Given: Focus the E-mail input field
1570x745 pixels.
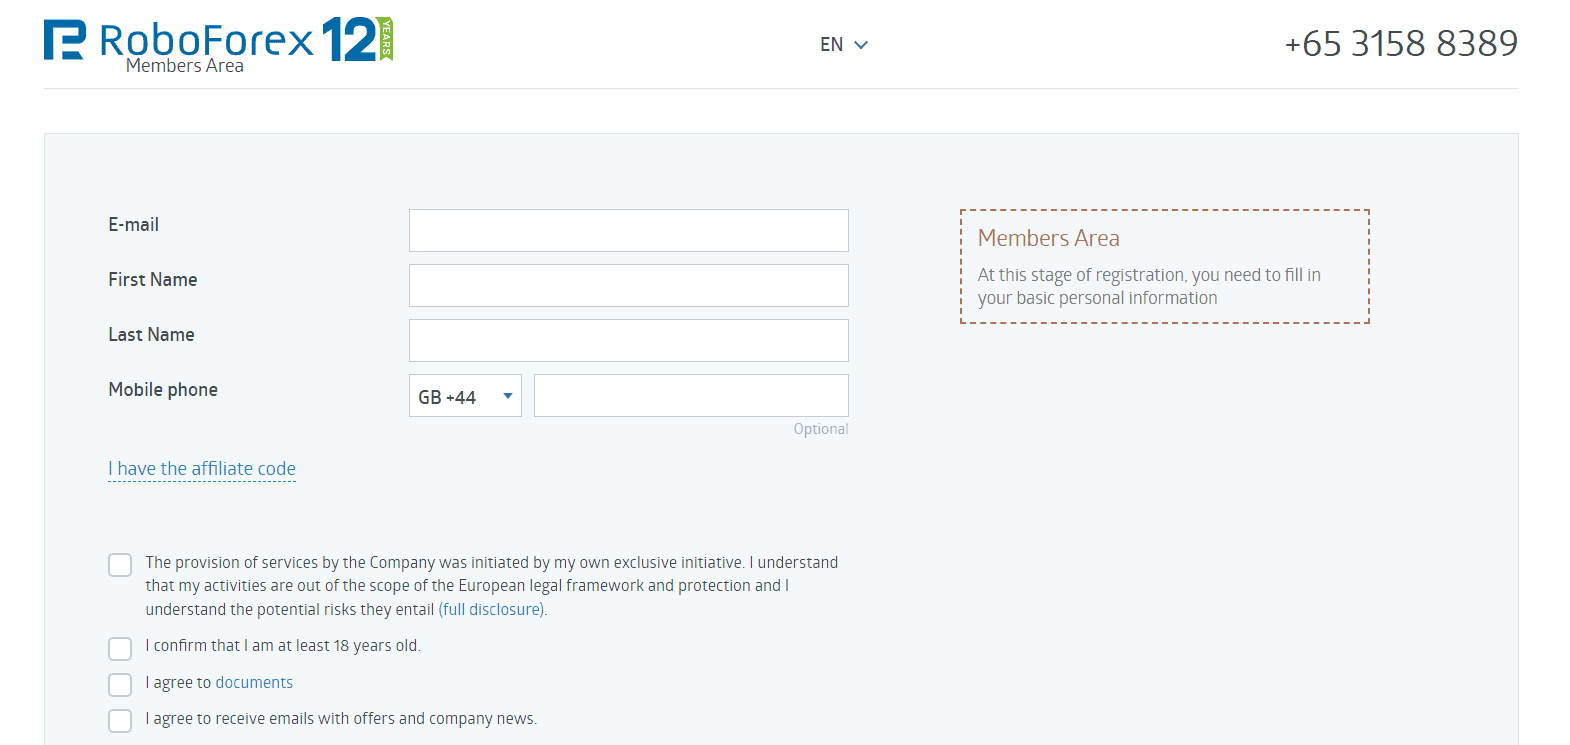Looking at the screenshot, I should 629,230.
